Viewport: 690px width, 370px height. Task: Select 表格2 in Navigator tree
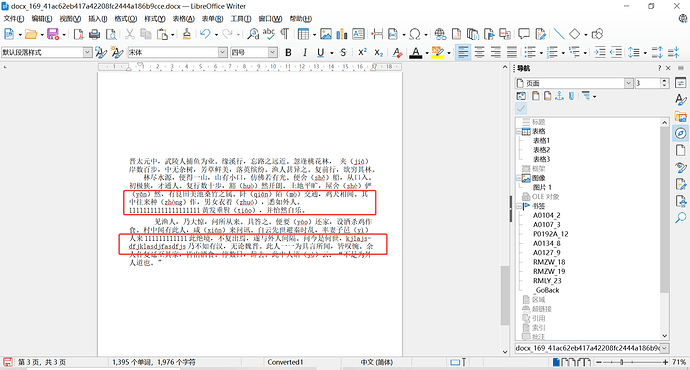click(541, 150)
